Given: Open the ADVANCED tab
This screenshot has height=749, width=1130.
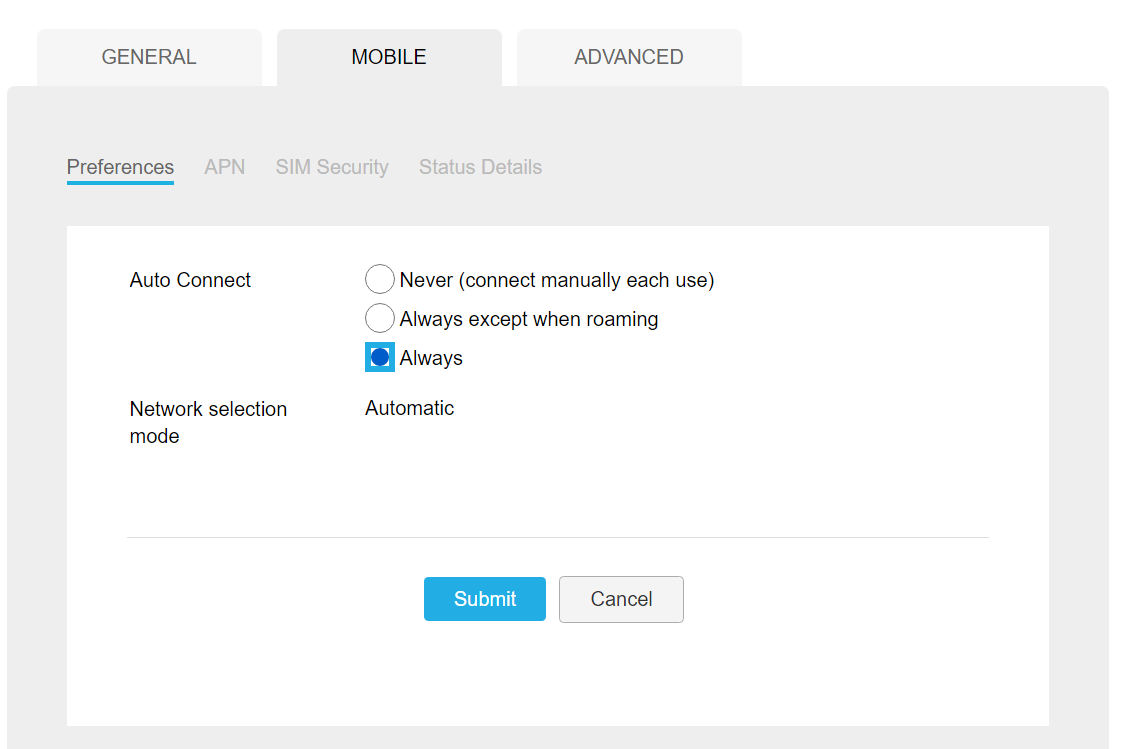Looking at the screenshot, I should coord(629,57).
